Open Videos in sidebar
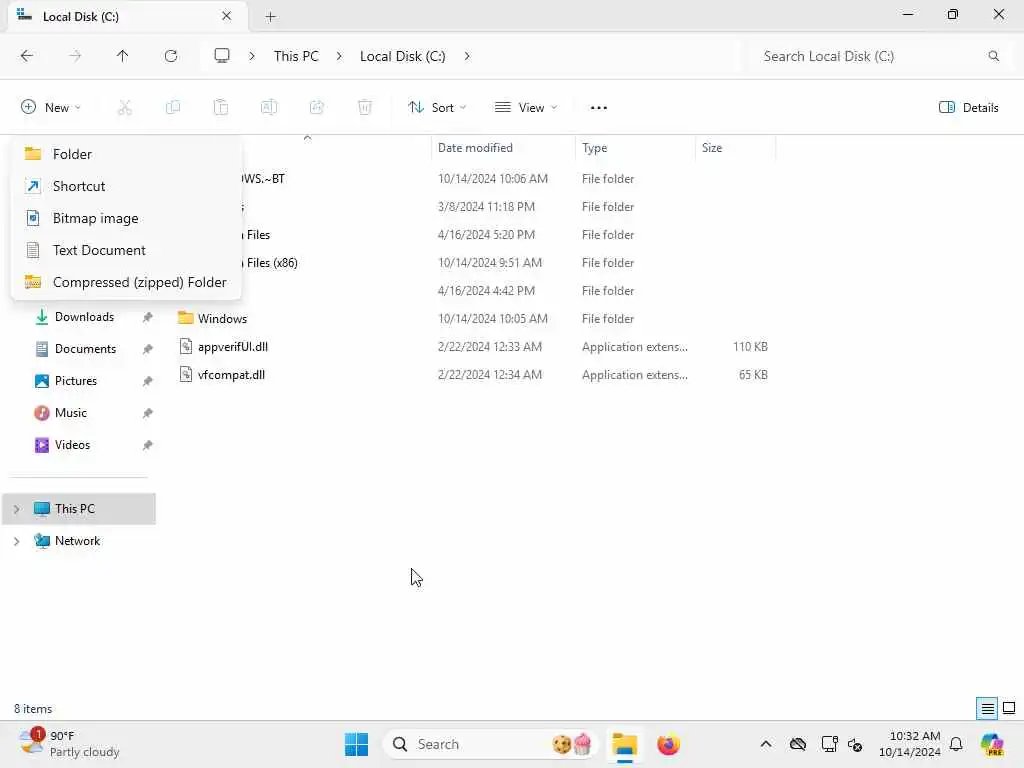Screen dimensions: 1024x768 click(x=72, y=445)
